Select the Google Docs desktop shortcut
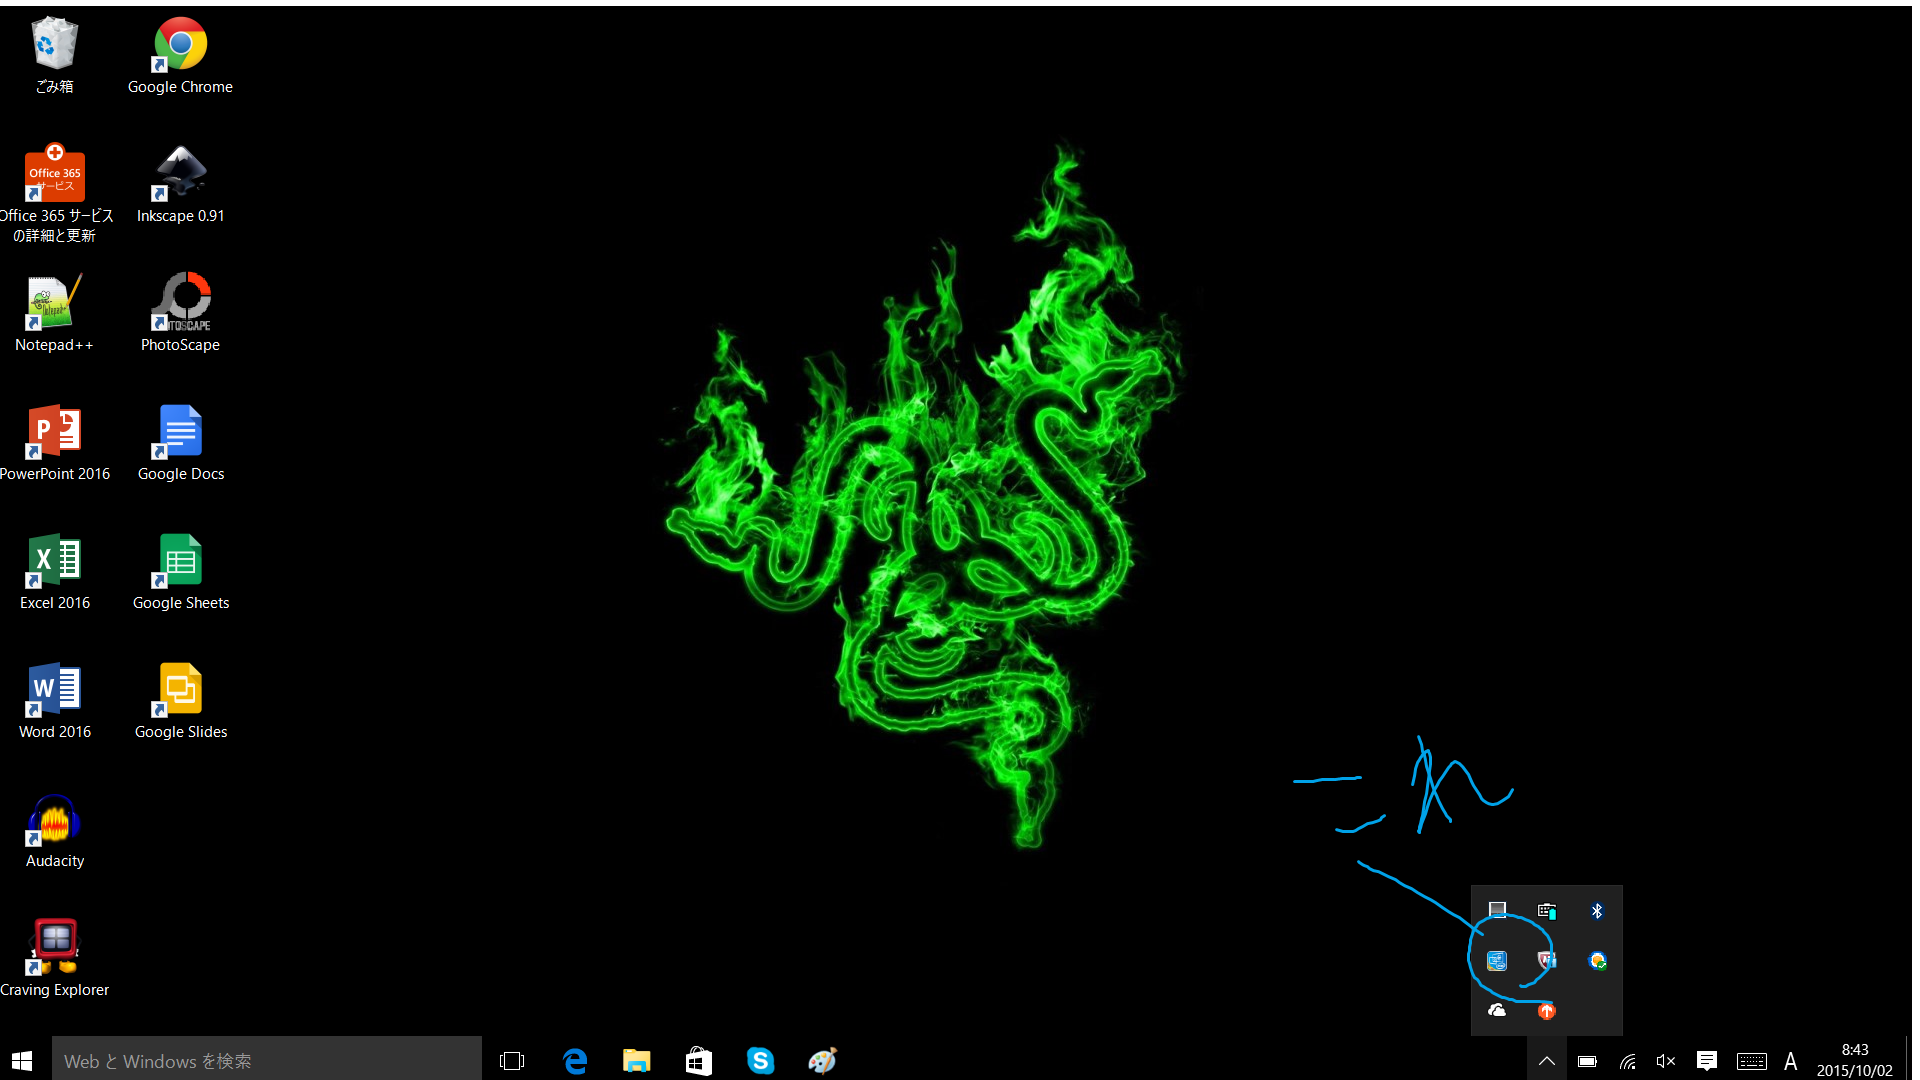This screenshot has height=1080, width=1920. [x=180, y=443]
